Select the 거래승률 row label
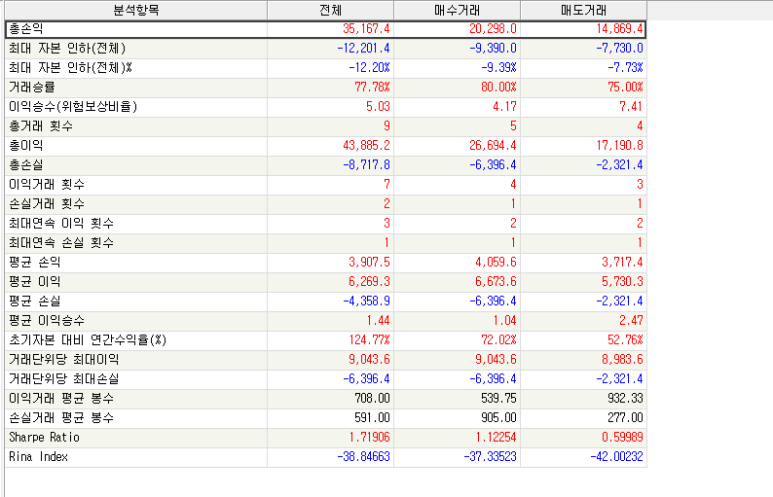 (x=32, y=87)
